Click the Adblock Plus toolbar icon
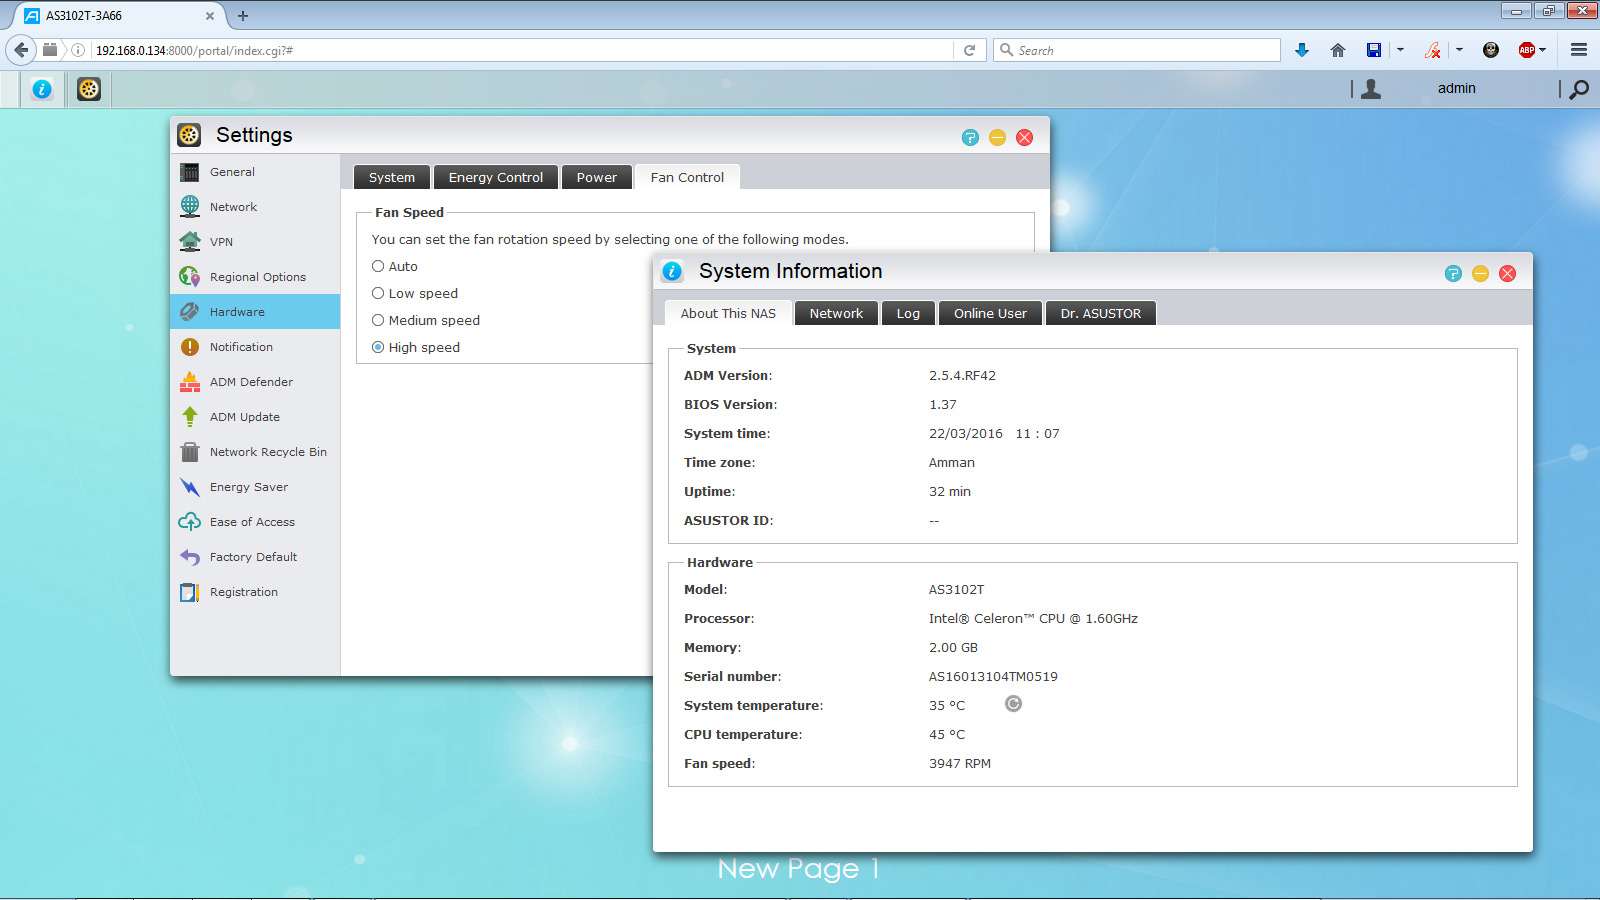This screenshot has height=900, width=1600. [x=1526, y=50]
